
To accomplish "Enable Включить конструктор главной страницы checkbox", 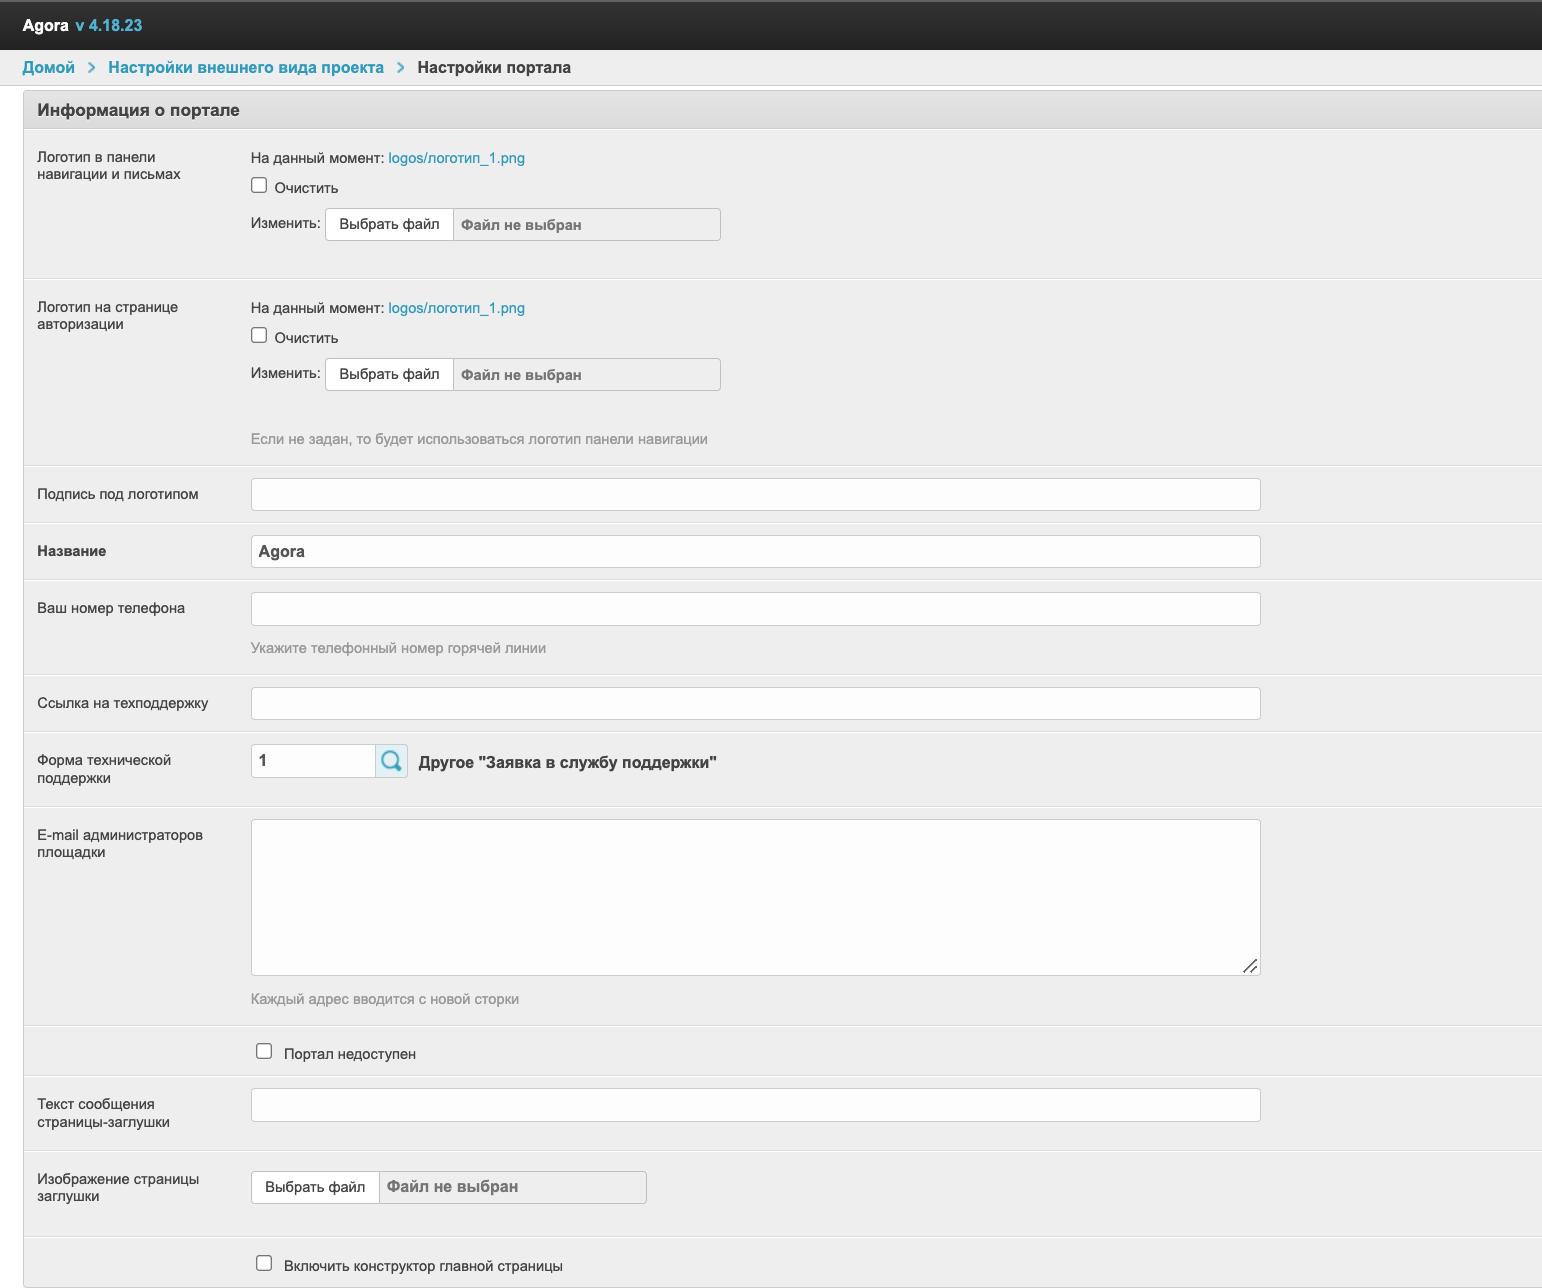I will pos(264,1263).
